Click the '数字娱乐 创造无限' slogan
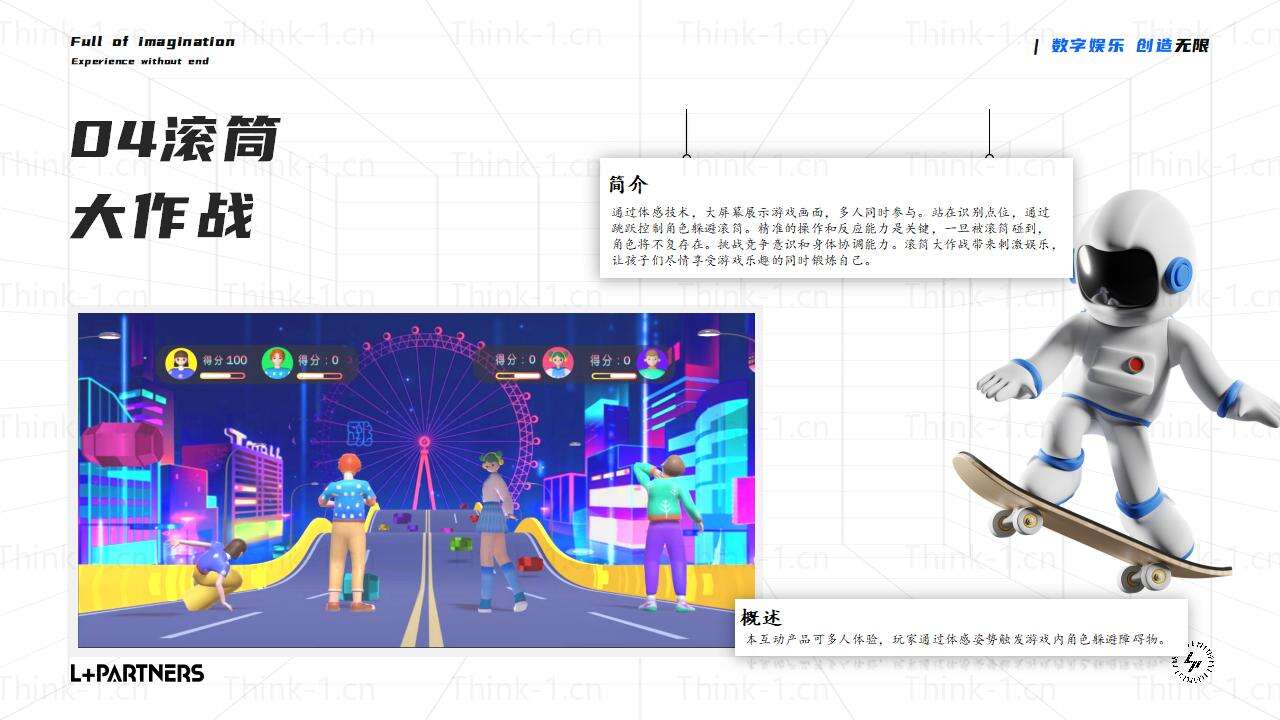The width and height of the screenshot is (1280, 720). click(x=1129, y=46)
